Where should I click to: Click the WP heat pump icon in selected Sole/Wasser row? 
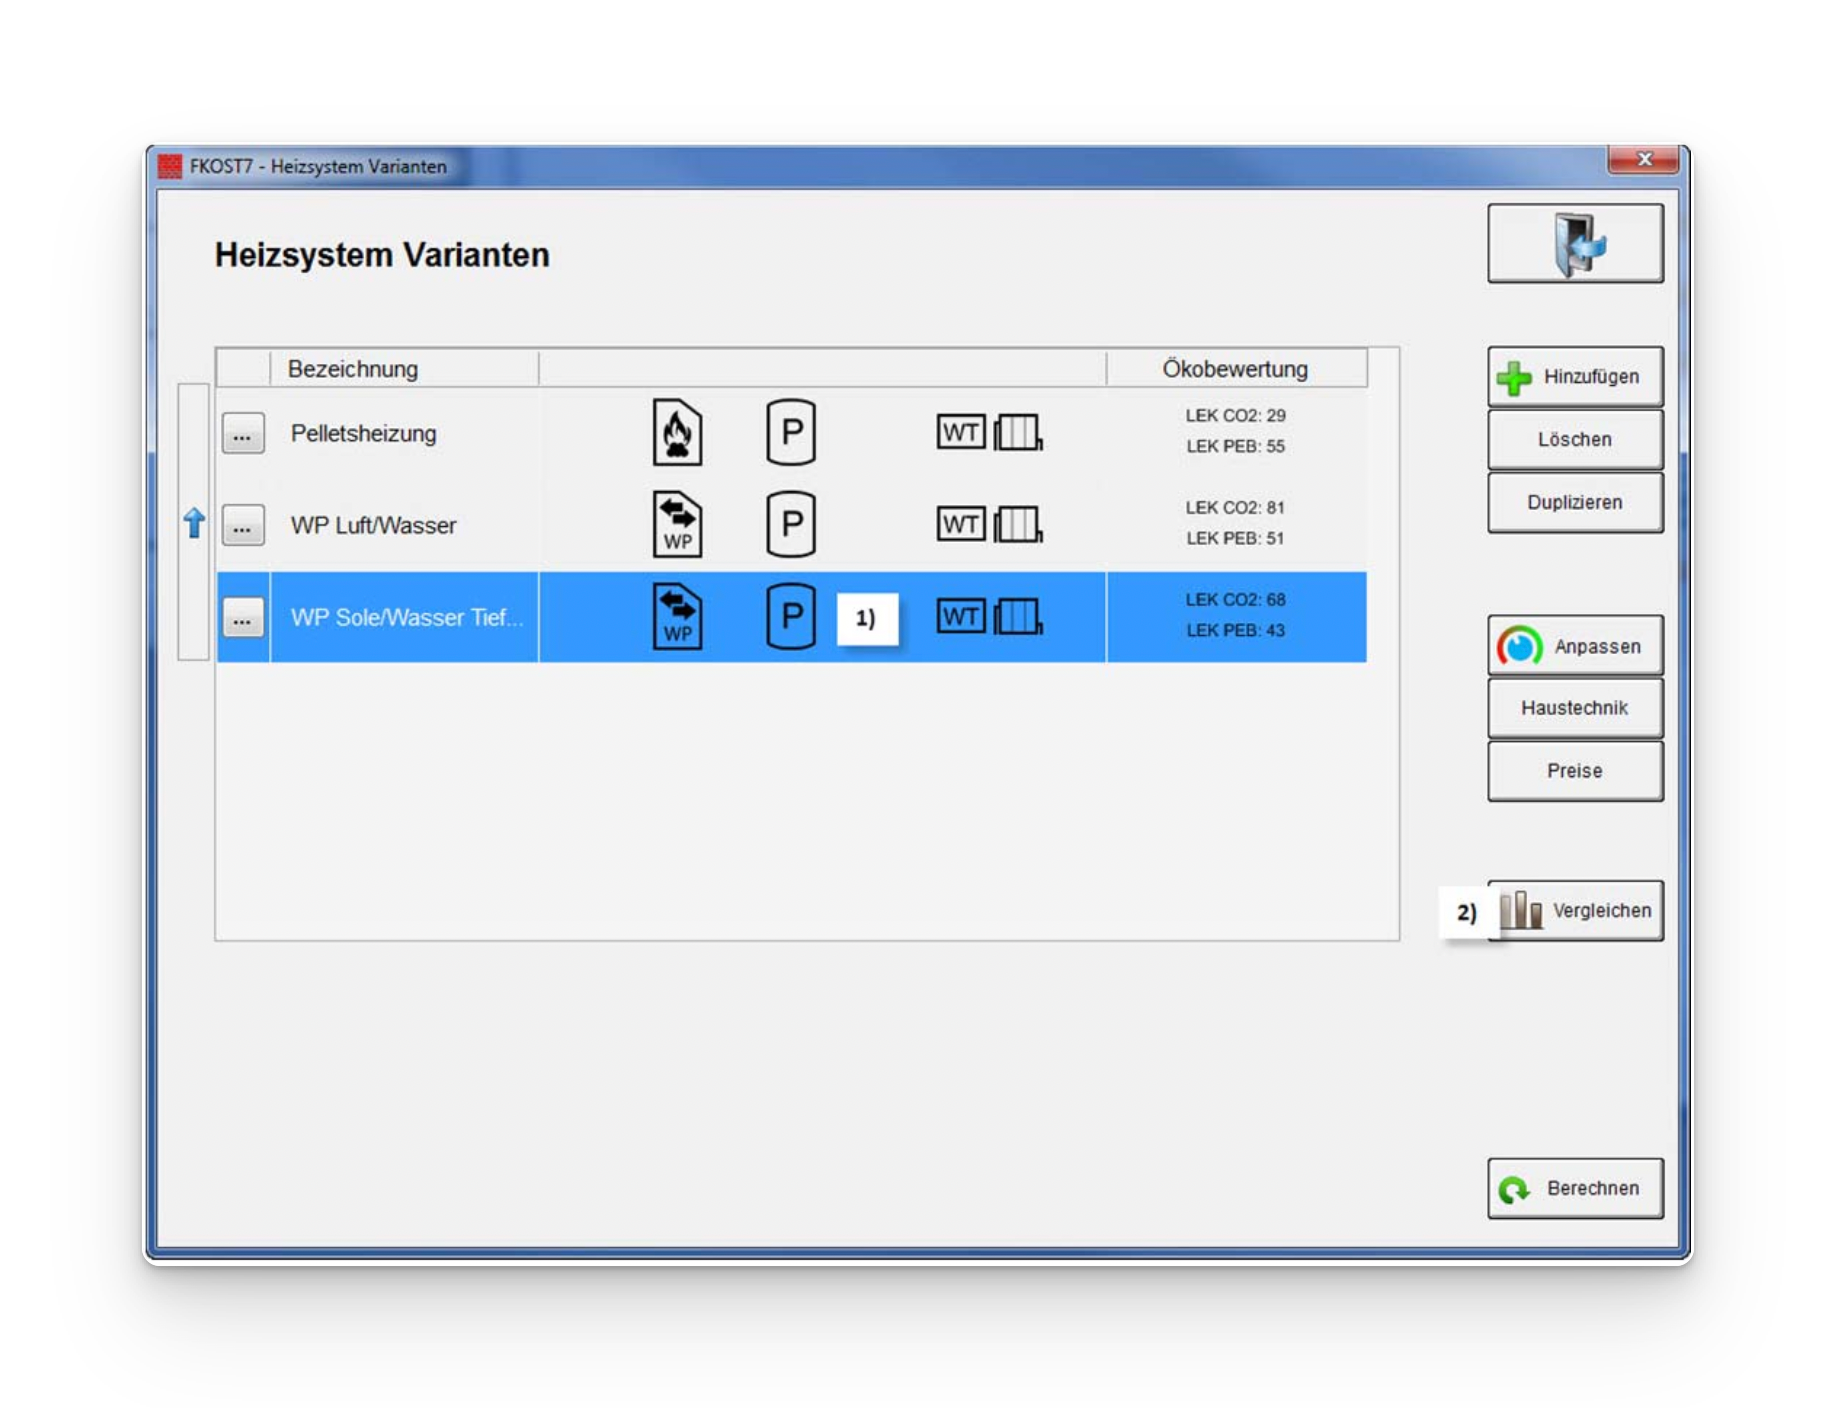point(677,617)
